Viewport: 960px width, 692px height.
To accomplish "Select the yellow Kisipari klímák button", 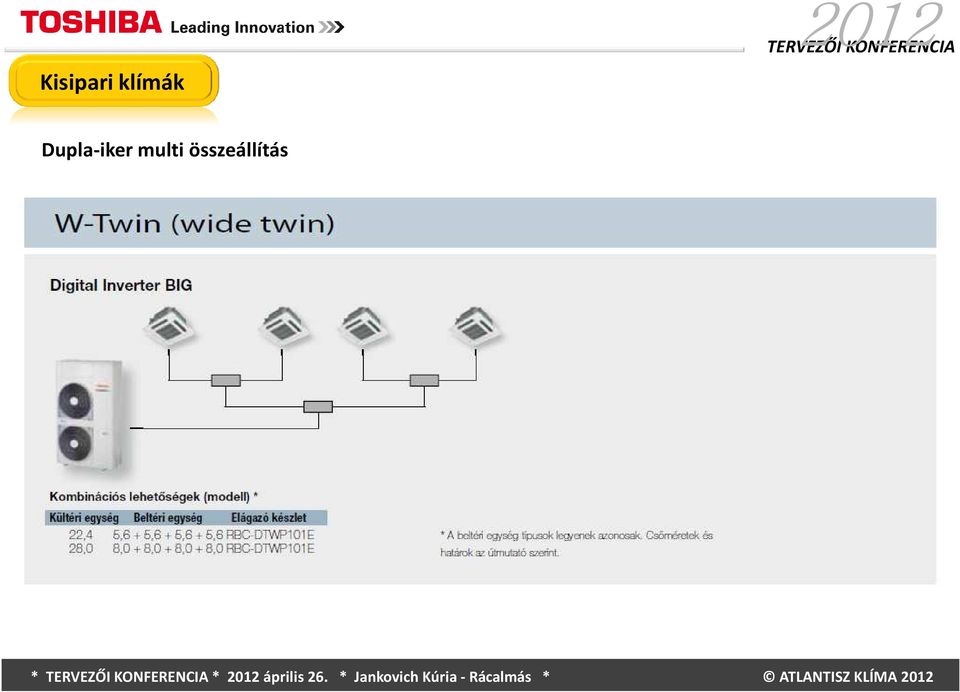I will click(x=113, y=81).
